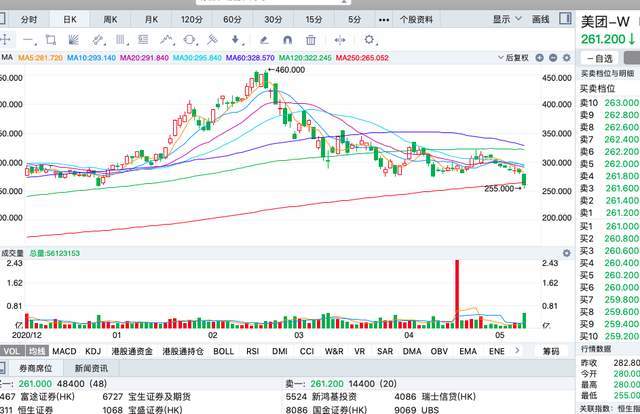Select the BOLL indicator
The height and width of the screenshot is (414, 640).
point(224,351)
